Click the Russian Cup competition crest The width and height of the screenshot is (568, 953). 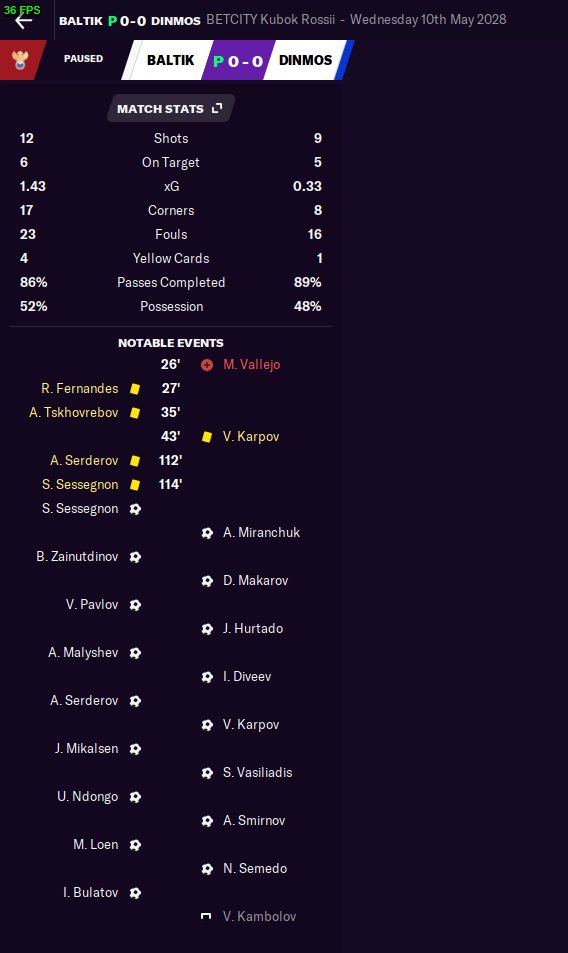click(20, 60)
